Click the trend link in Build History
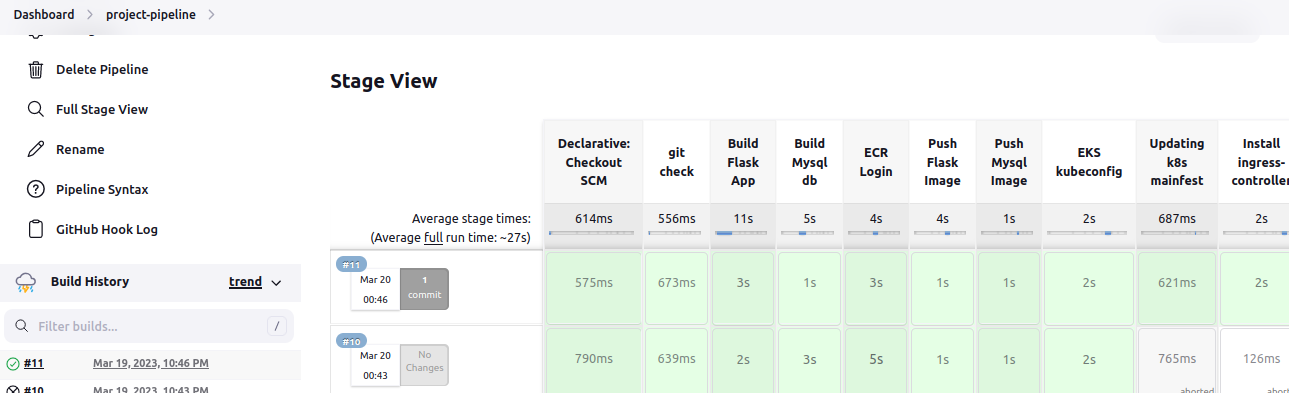The height and width of the screenshot is (393, 1289). (x=245, y=282)
